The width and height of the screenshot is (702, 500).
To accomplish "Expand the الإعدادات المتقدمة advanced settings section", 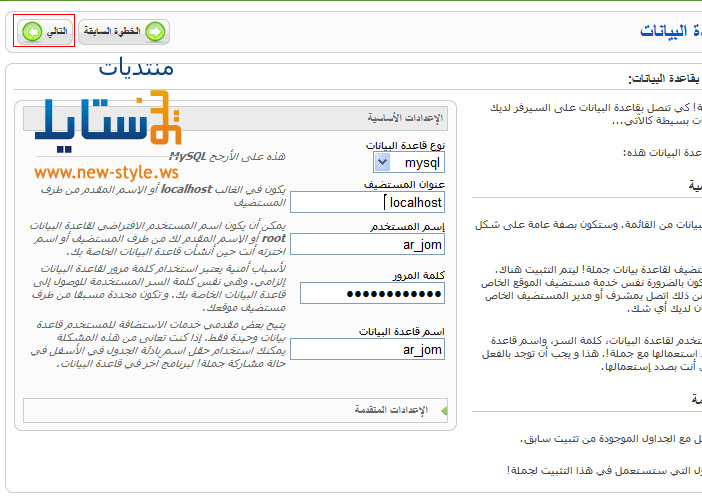I will point(235,410).
